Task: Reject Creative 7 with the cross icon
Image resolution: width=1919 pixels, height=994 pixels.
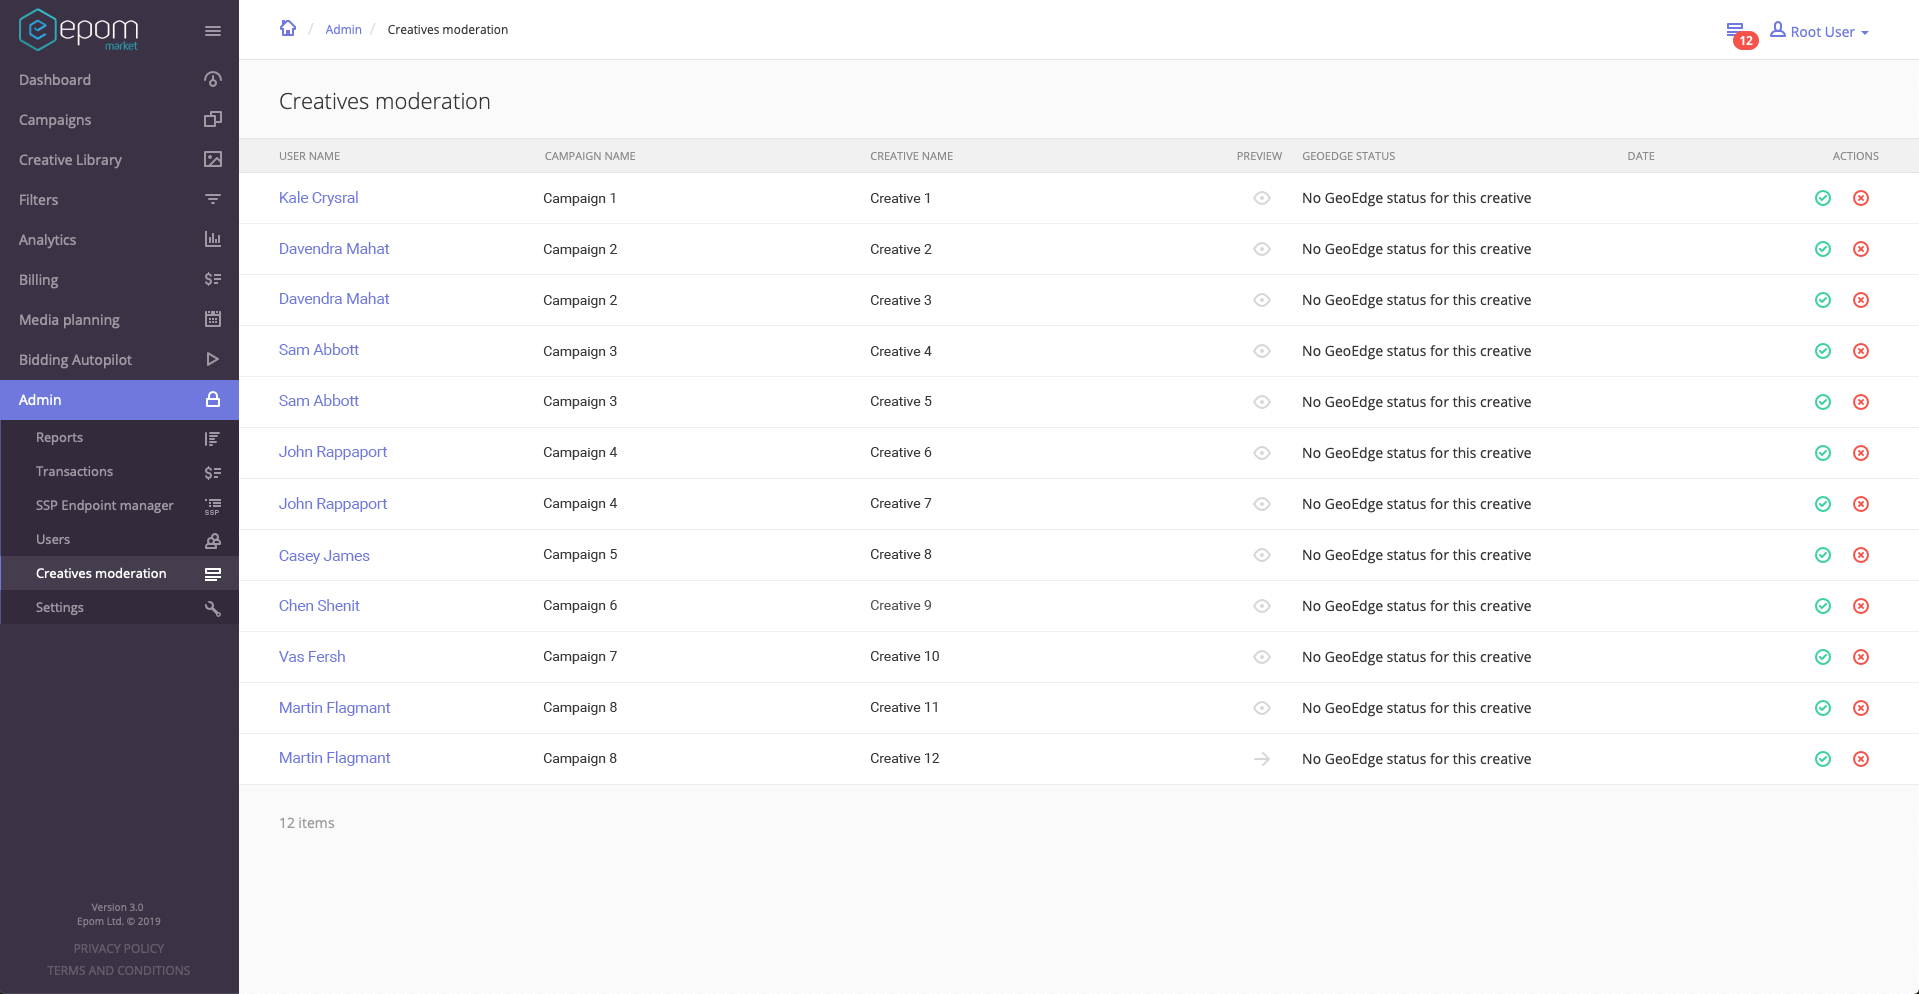Action: click(1861, 504)
